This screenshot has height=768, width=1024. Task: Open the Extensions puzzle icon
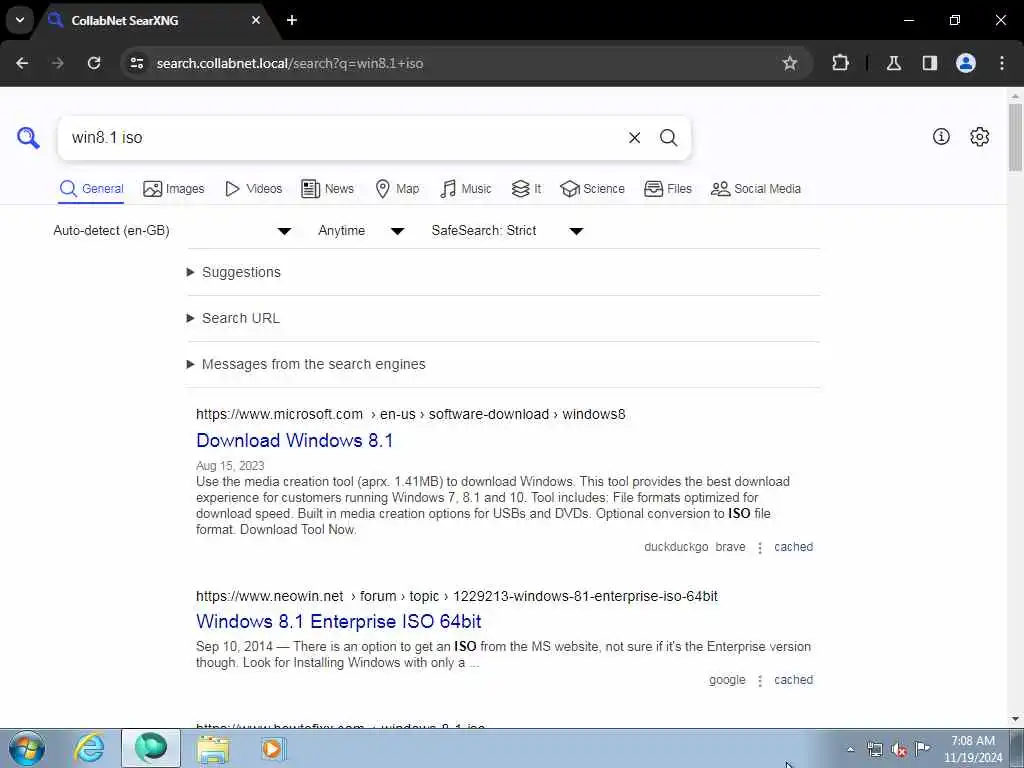(840, 63)
